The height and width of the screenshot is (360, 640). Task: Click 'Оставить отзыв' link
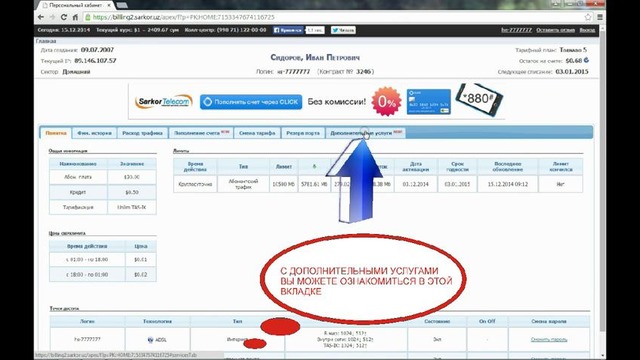(555, 30)
